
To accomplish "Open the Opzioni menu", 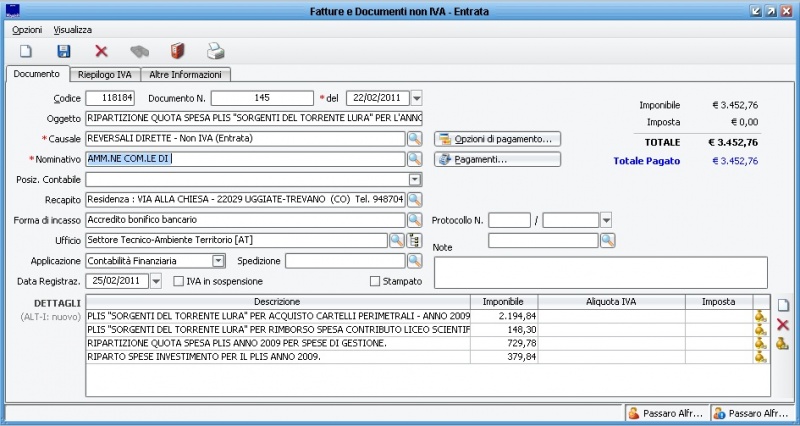I will tap(27, 30).
